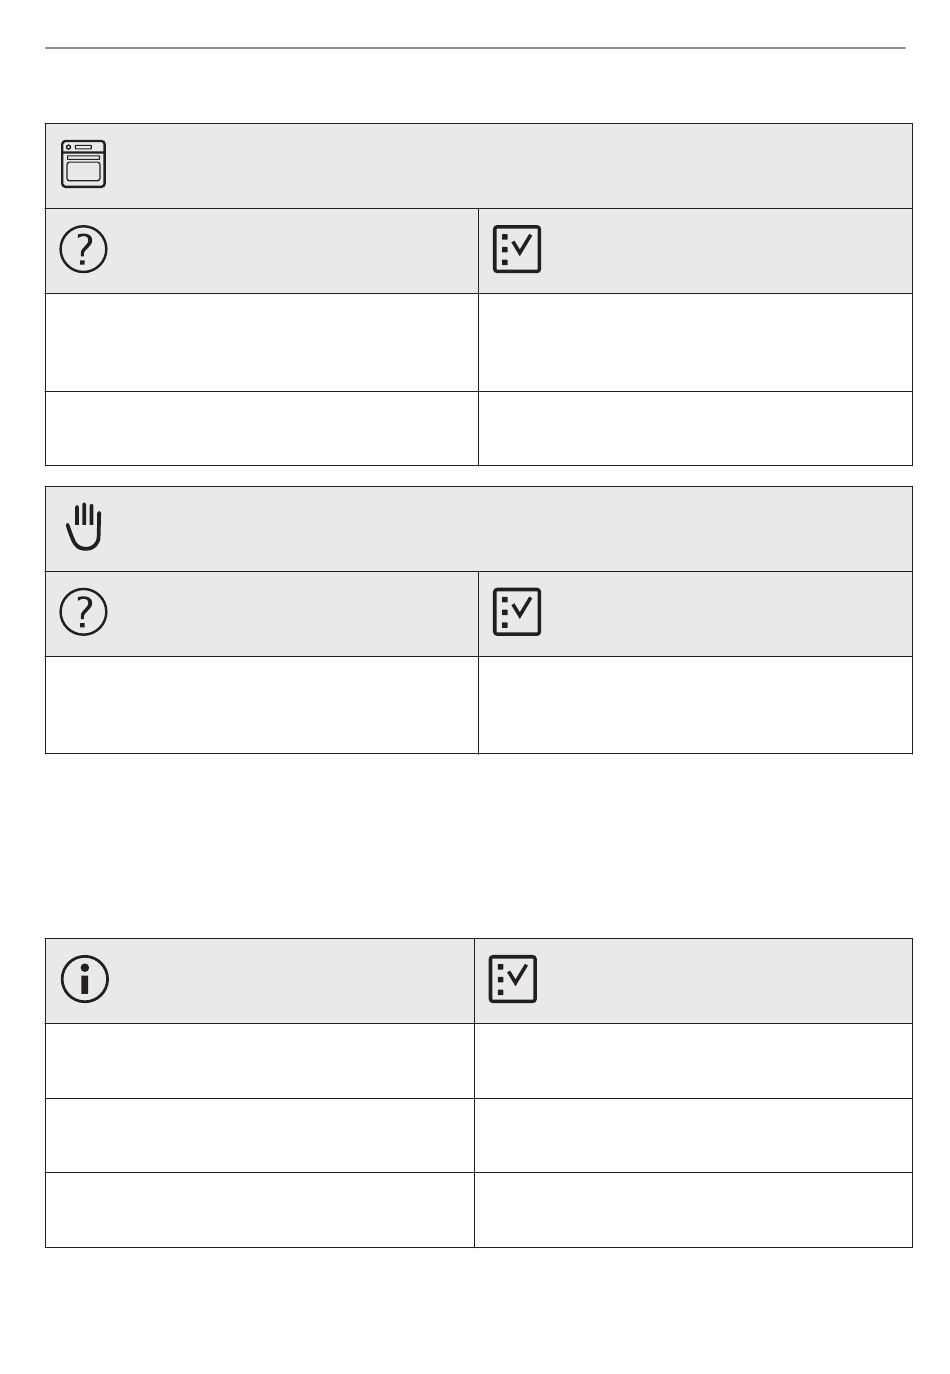Select last empty row cell under info icon column

pos(260,1209)
